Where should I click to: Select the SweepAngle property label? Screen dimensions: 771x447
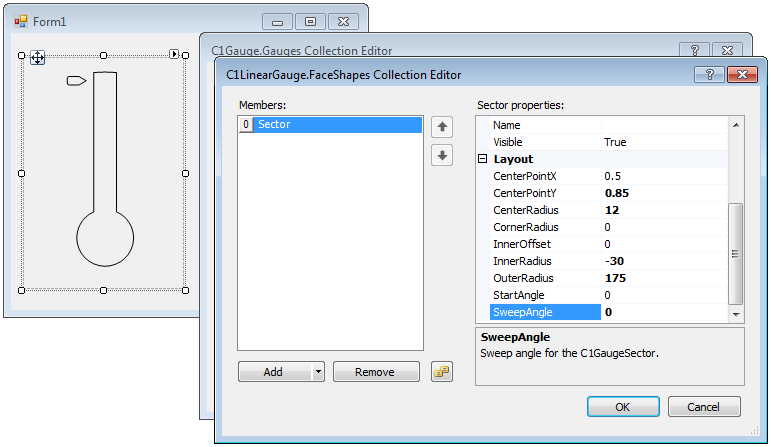coord(545,312)
